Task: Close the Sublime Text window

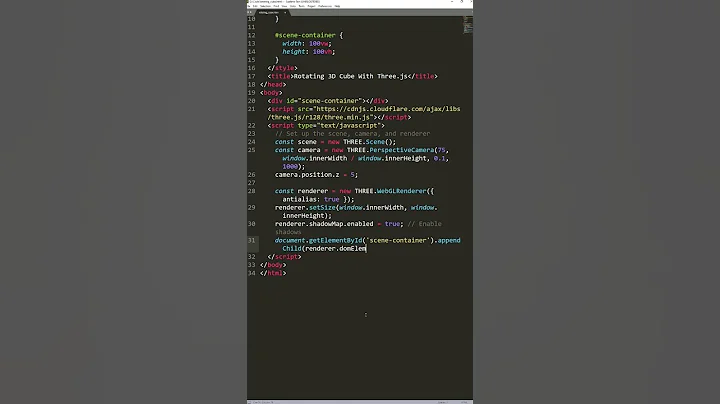Action: [469, 2]
